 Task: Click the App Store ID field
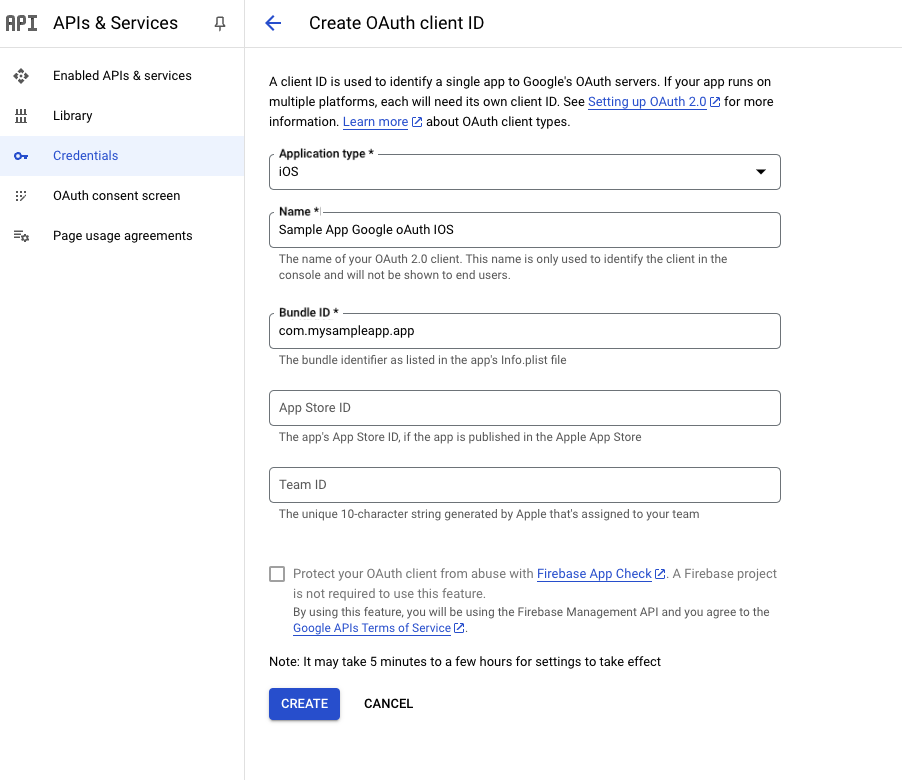point(525,408)
